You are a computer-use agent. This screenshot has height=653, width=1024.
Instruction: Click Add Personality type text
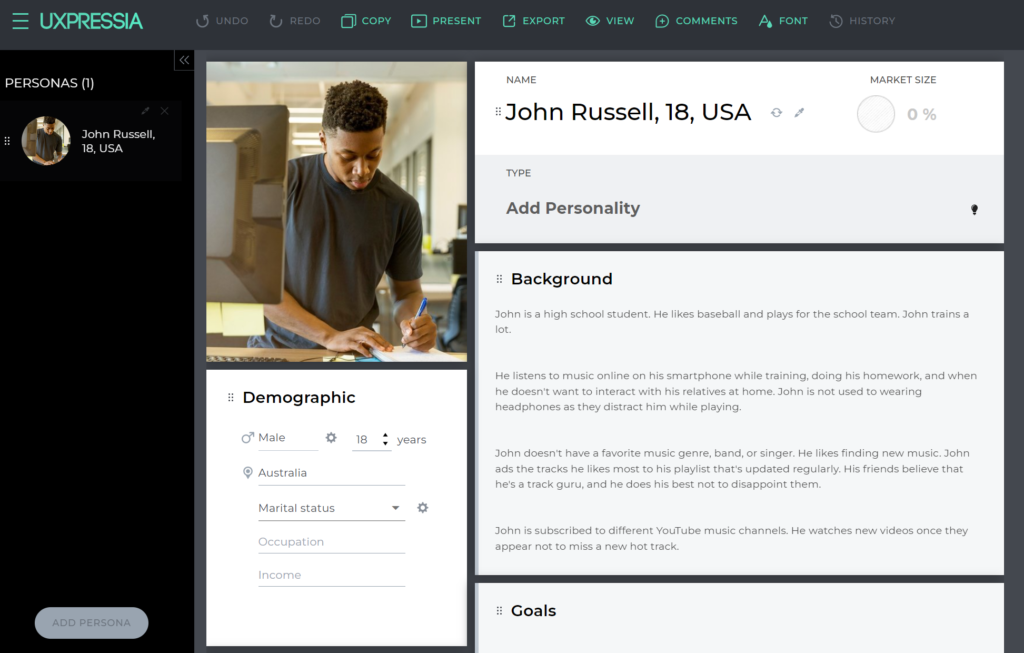[573, 208]
